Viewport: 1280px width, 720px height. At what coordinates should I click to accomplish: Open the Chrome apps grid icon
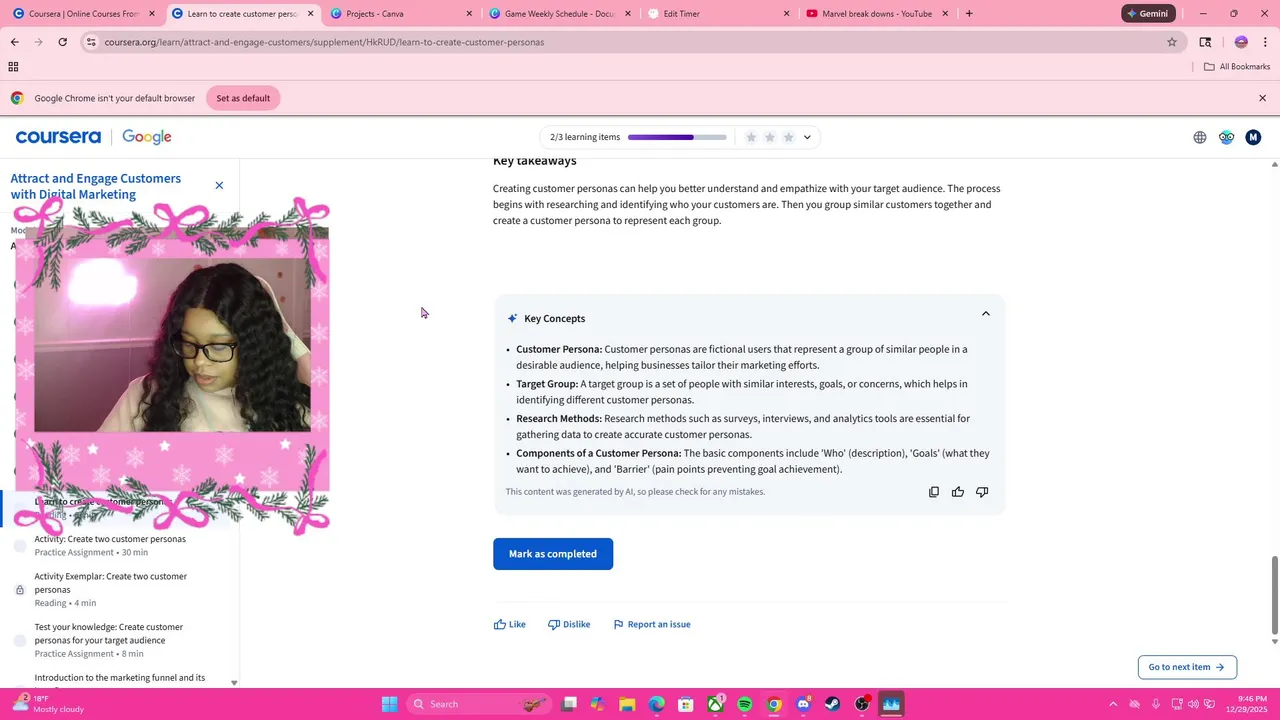click(x=13, y=67)
